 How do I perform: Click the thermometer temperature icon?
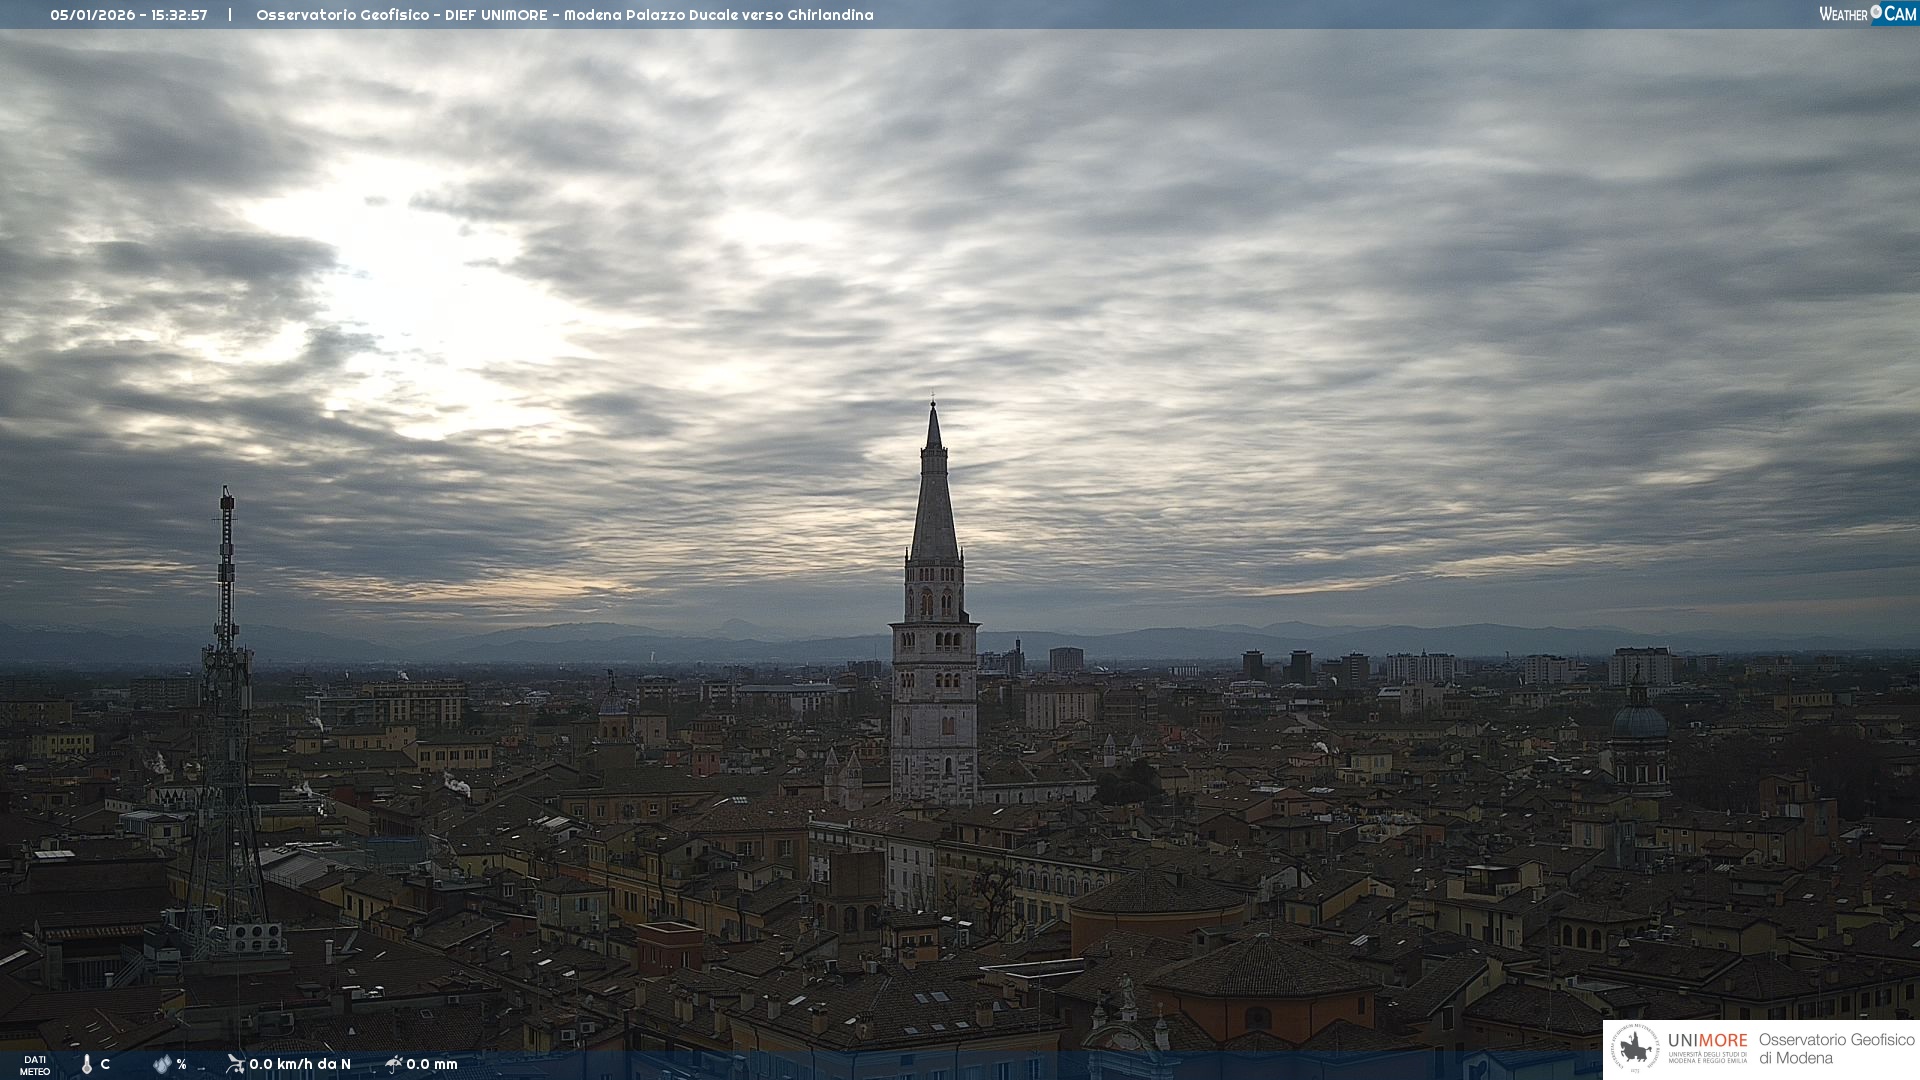pos(87,1064)
